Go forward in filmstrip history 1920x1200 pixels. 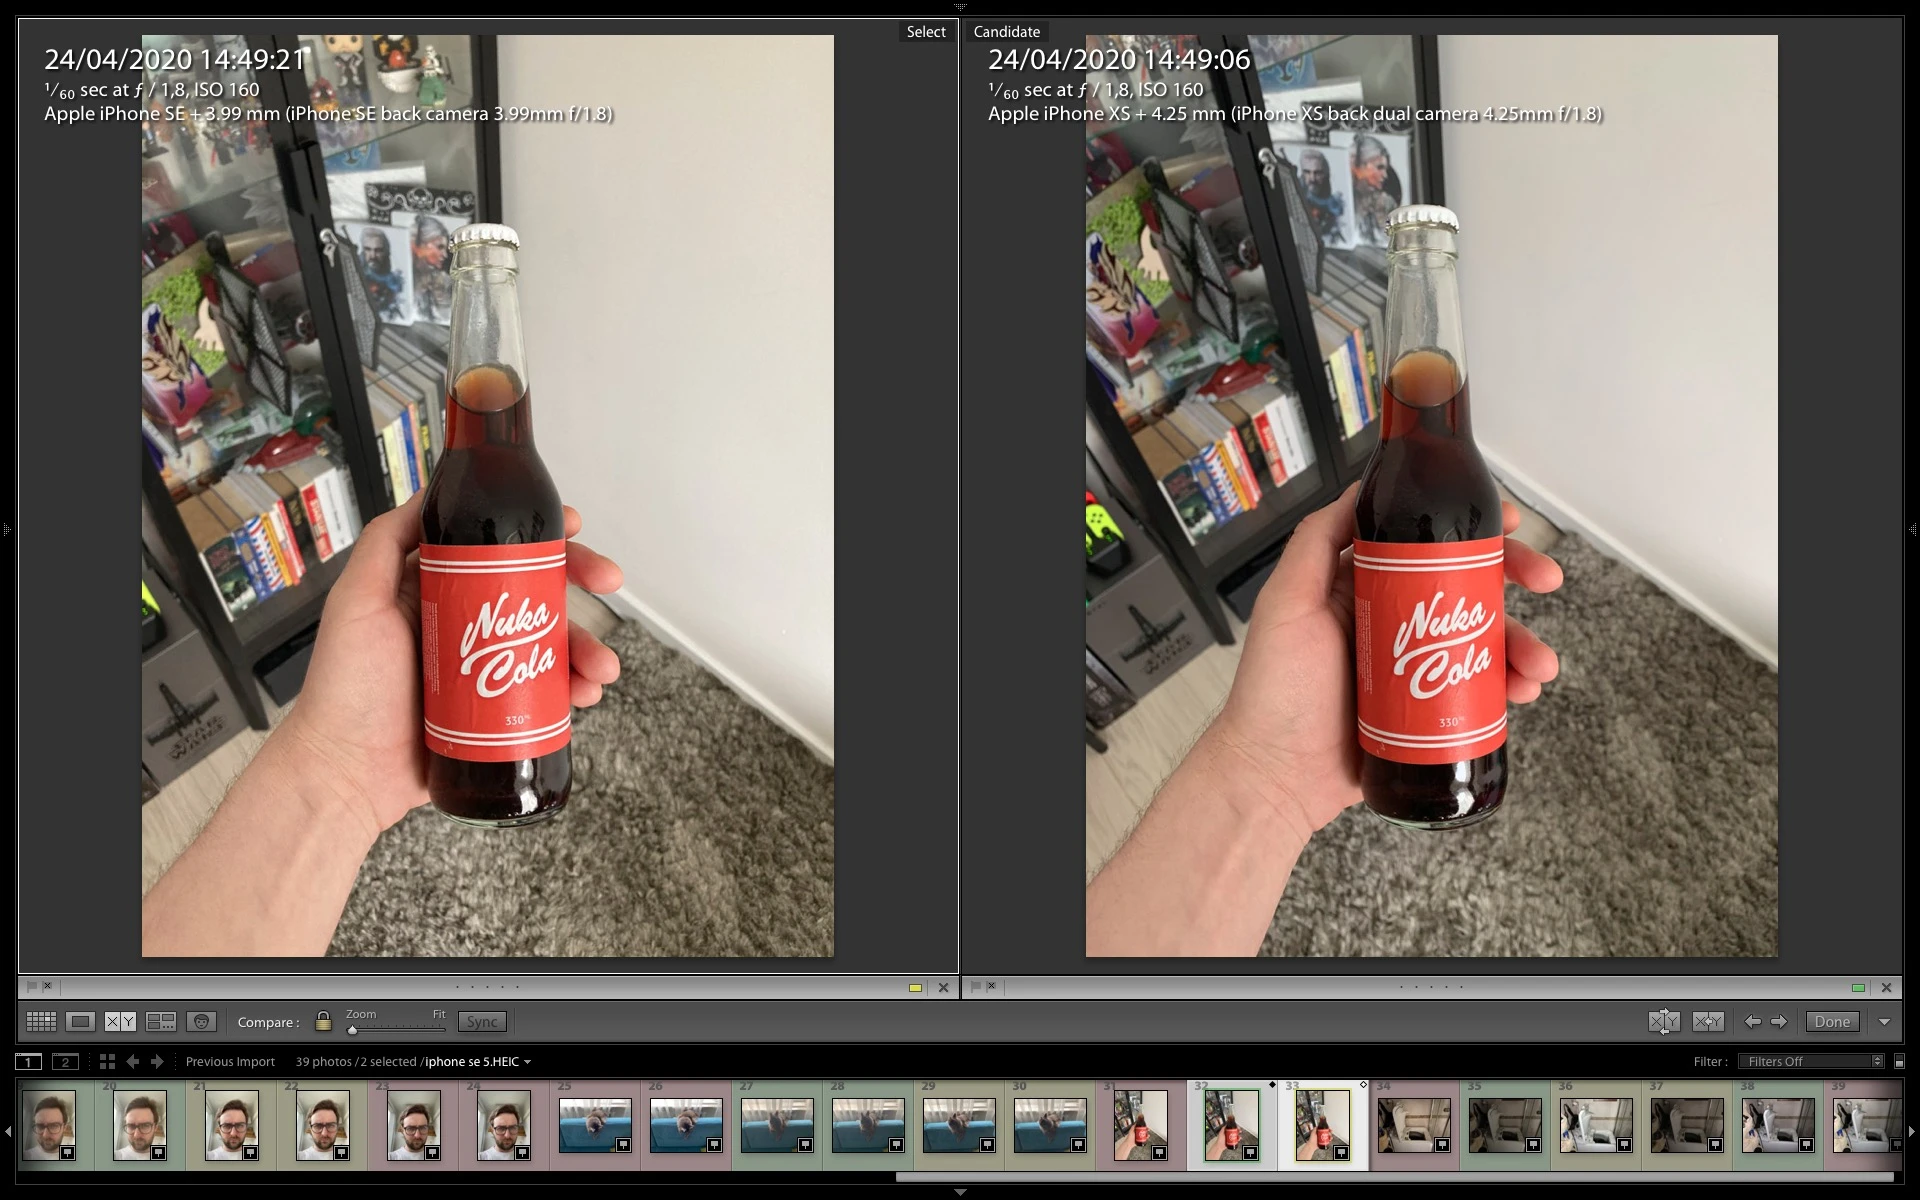[x=157, y=1061]
